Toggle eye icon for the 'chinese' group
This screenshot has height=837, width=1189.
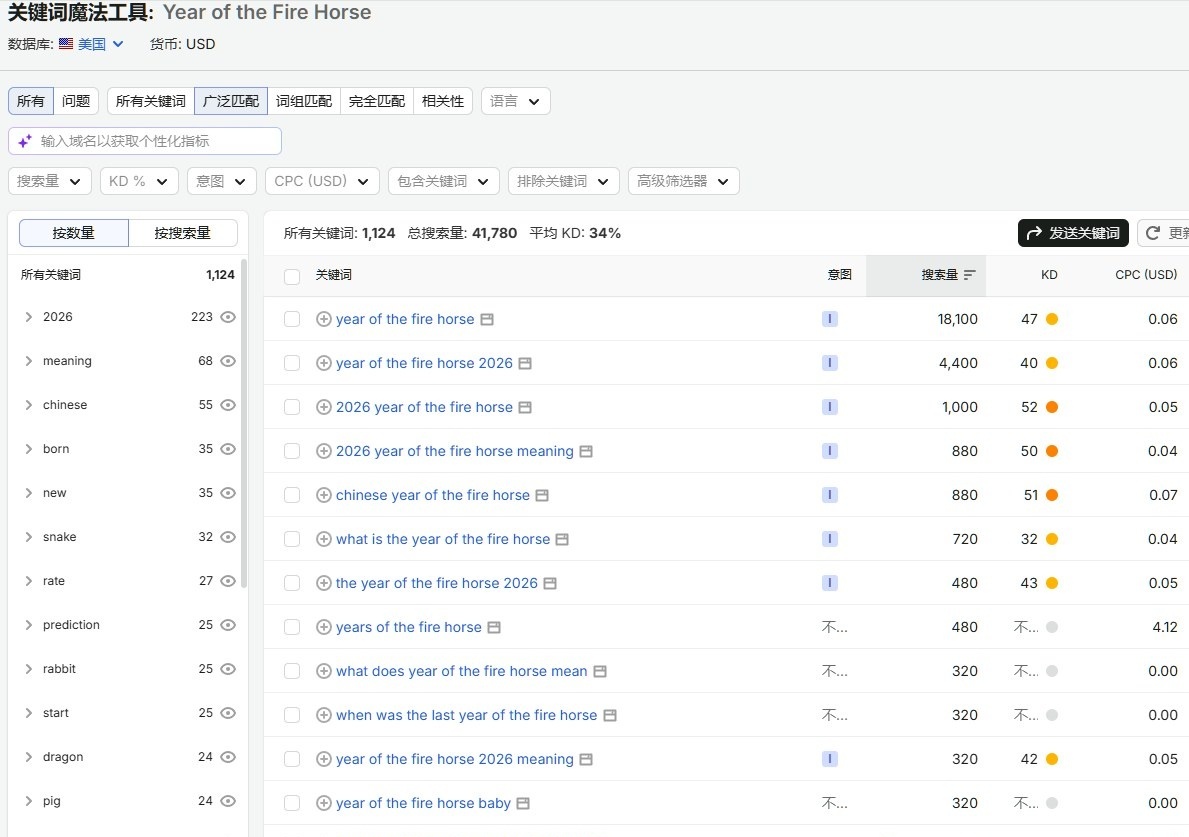(x=228, y=405)
